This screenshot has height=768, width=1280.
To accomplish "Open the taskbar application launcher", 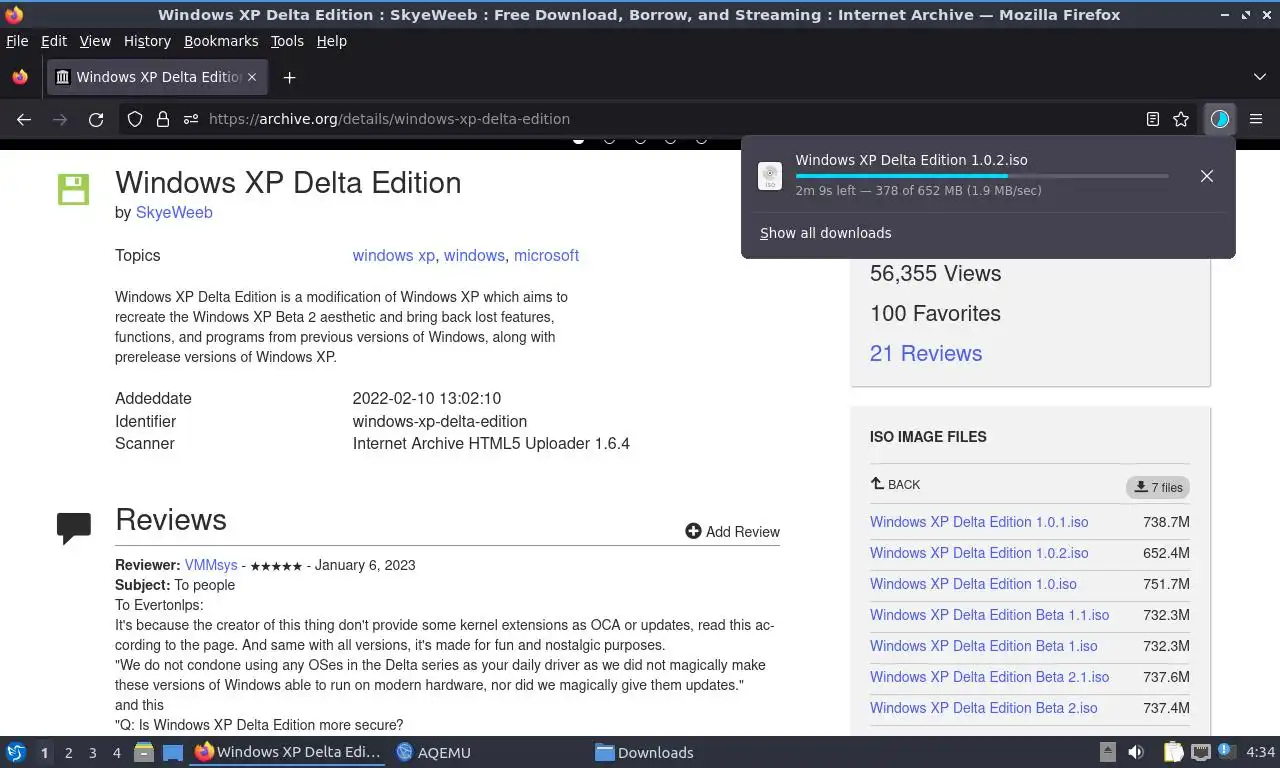I will [x=16, y=752].
